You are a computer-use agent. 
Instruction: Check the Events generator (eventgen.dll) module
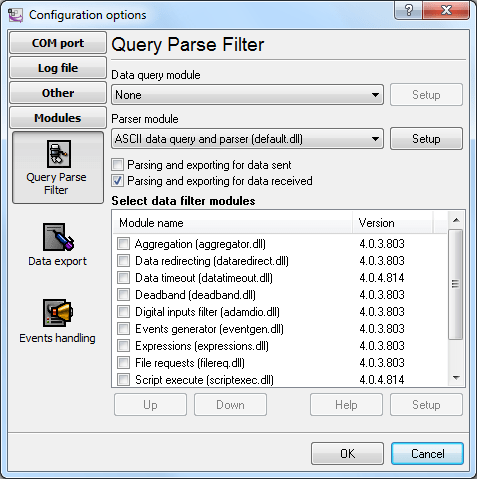(123, 329)
